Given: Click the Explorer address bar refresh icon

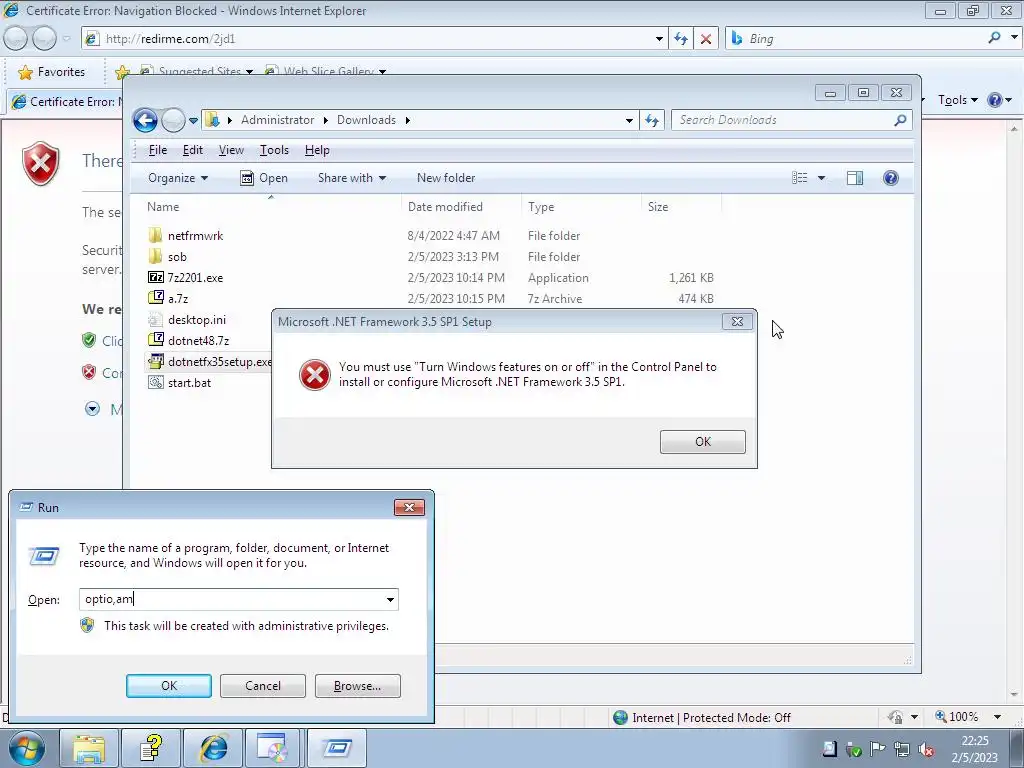Looking at the screenshot, I should click(x=652, y=120).
